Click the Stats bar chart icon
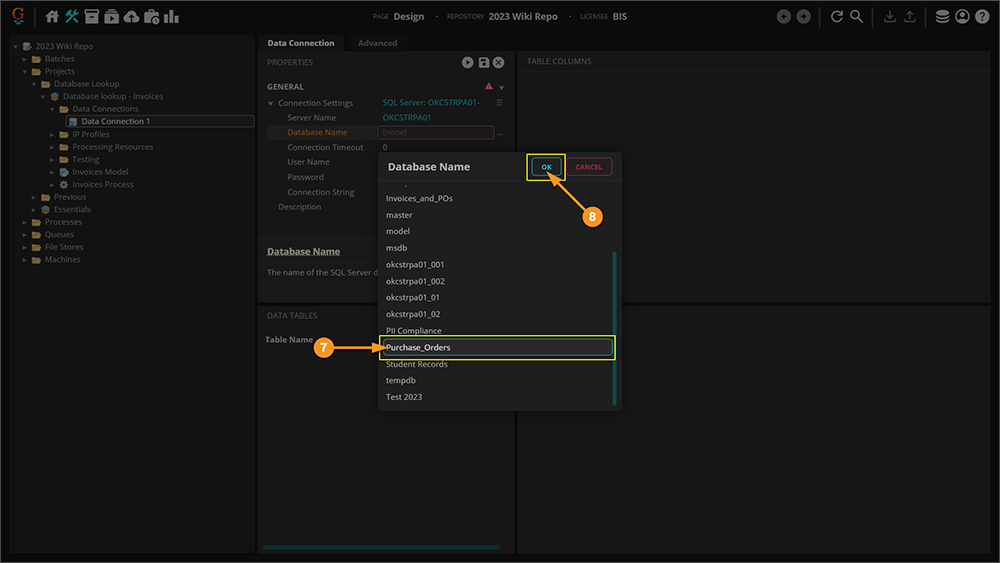 [171, 17]
